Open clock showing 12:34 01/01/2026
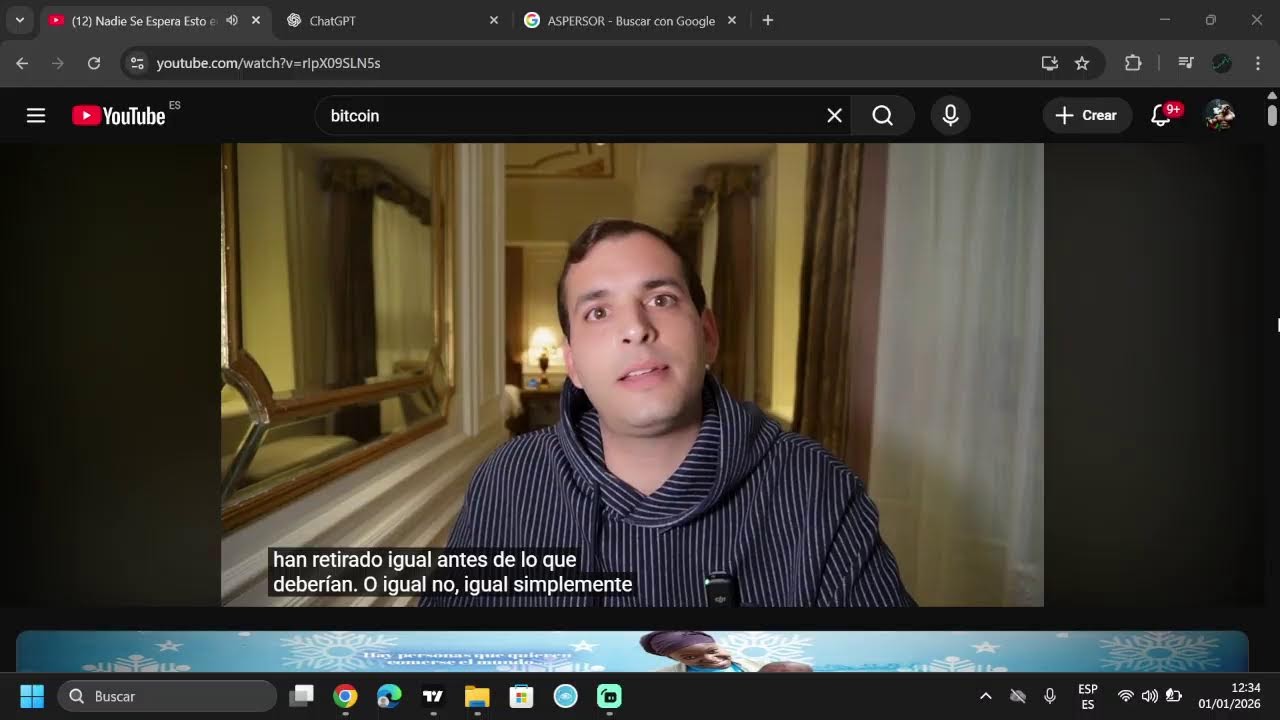1280x720 pixels. point(1230,696)
